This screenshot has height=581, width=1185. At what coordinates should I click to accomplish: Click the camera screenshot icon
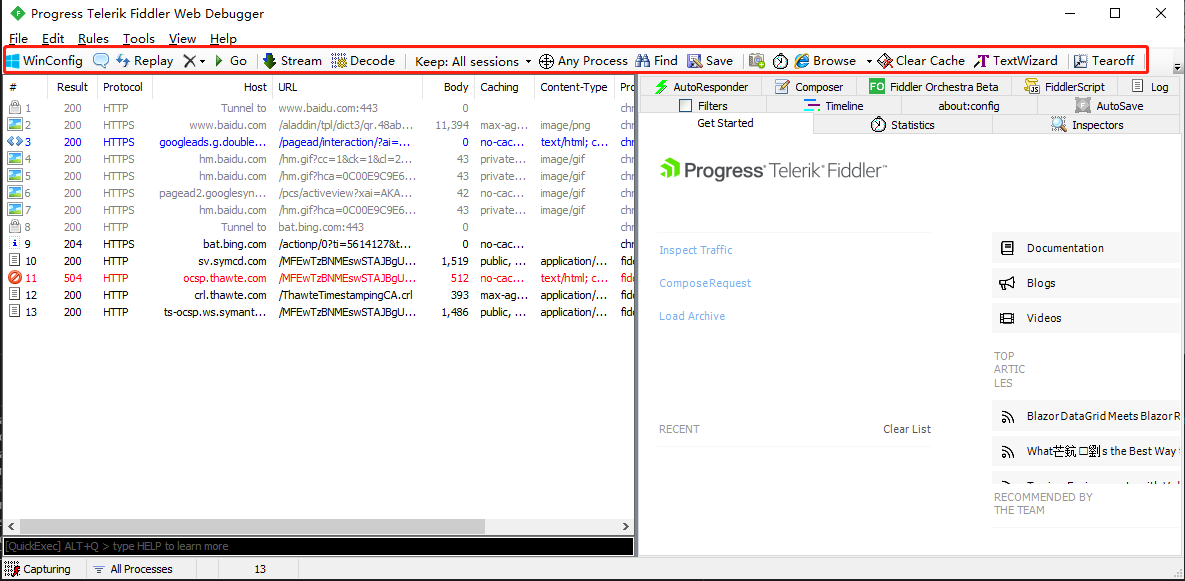click(756, 61)
